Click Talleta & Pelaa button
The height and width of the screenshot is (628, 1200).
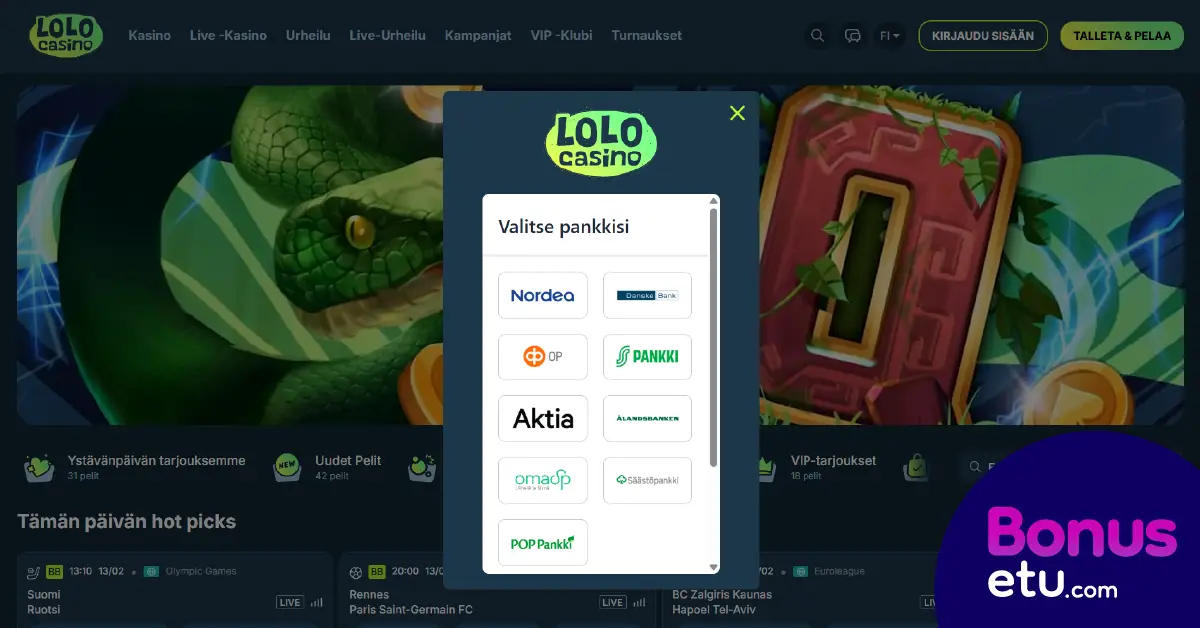1122,36
